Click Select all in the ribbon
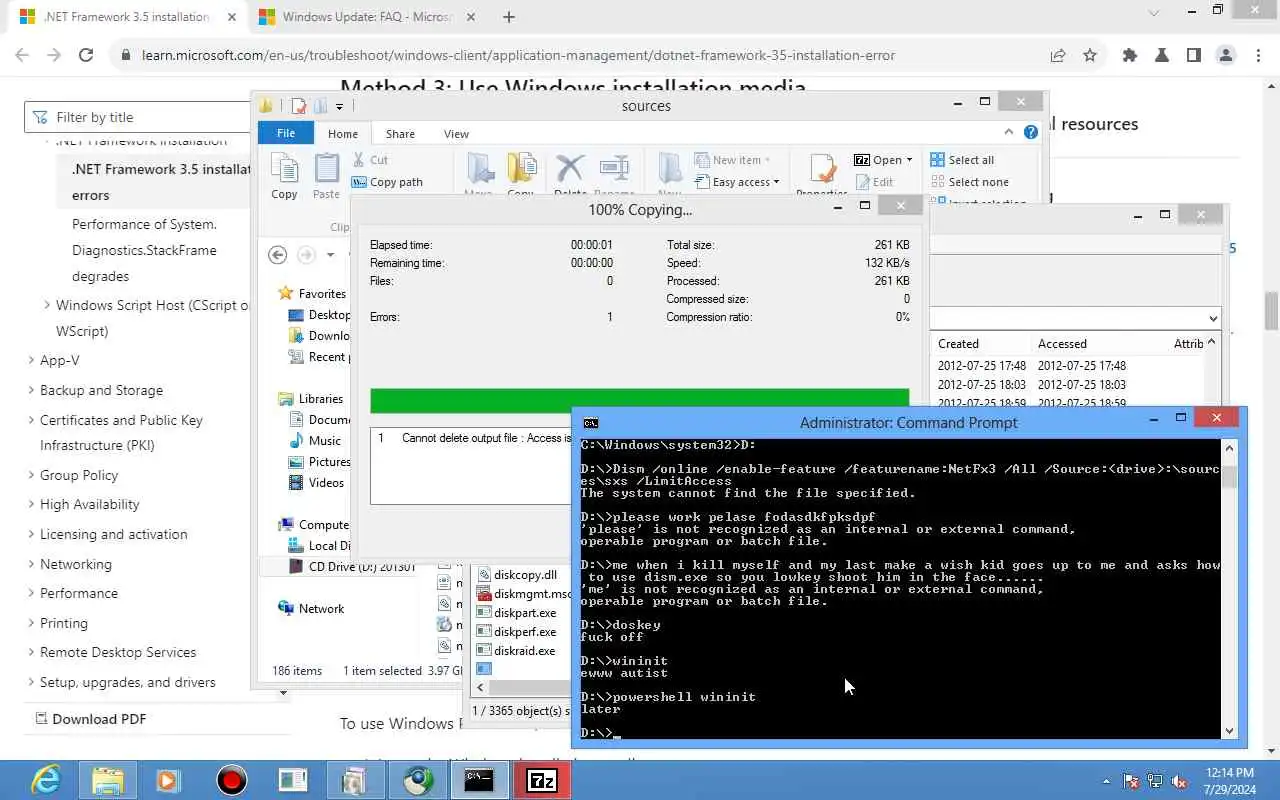The image size is (1280, 800). [x=962, y=160]
